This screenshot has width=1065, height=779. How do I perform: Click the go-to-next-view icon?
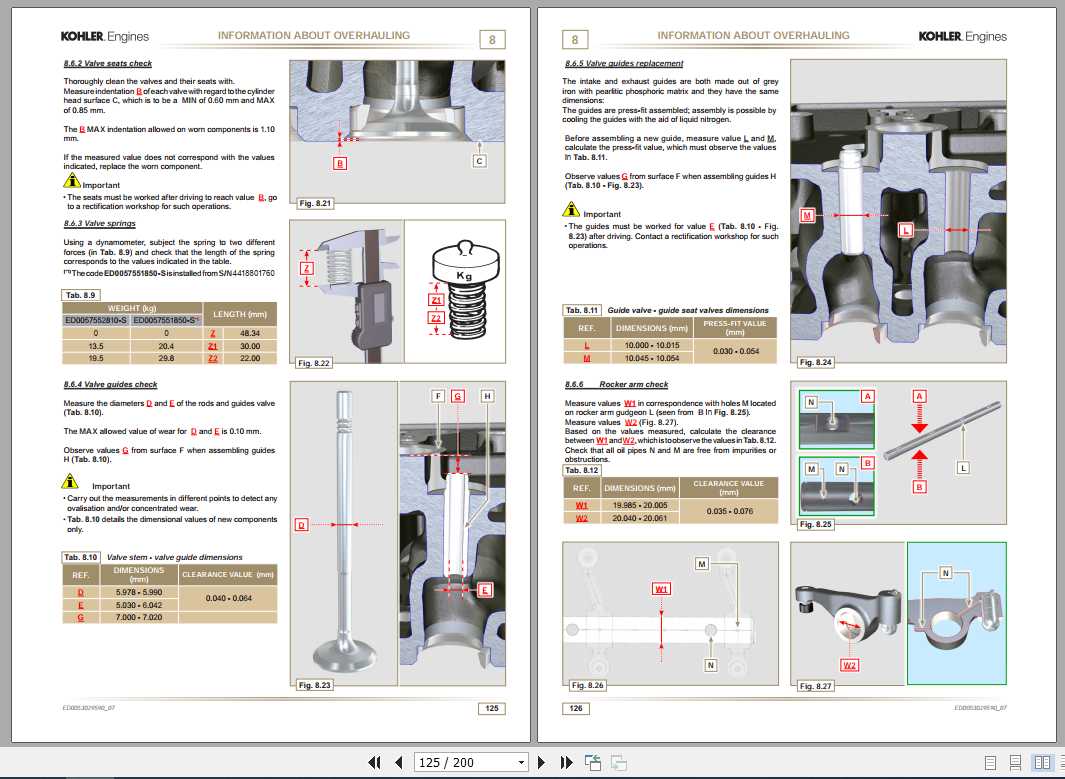coord(618,762)
